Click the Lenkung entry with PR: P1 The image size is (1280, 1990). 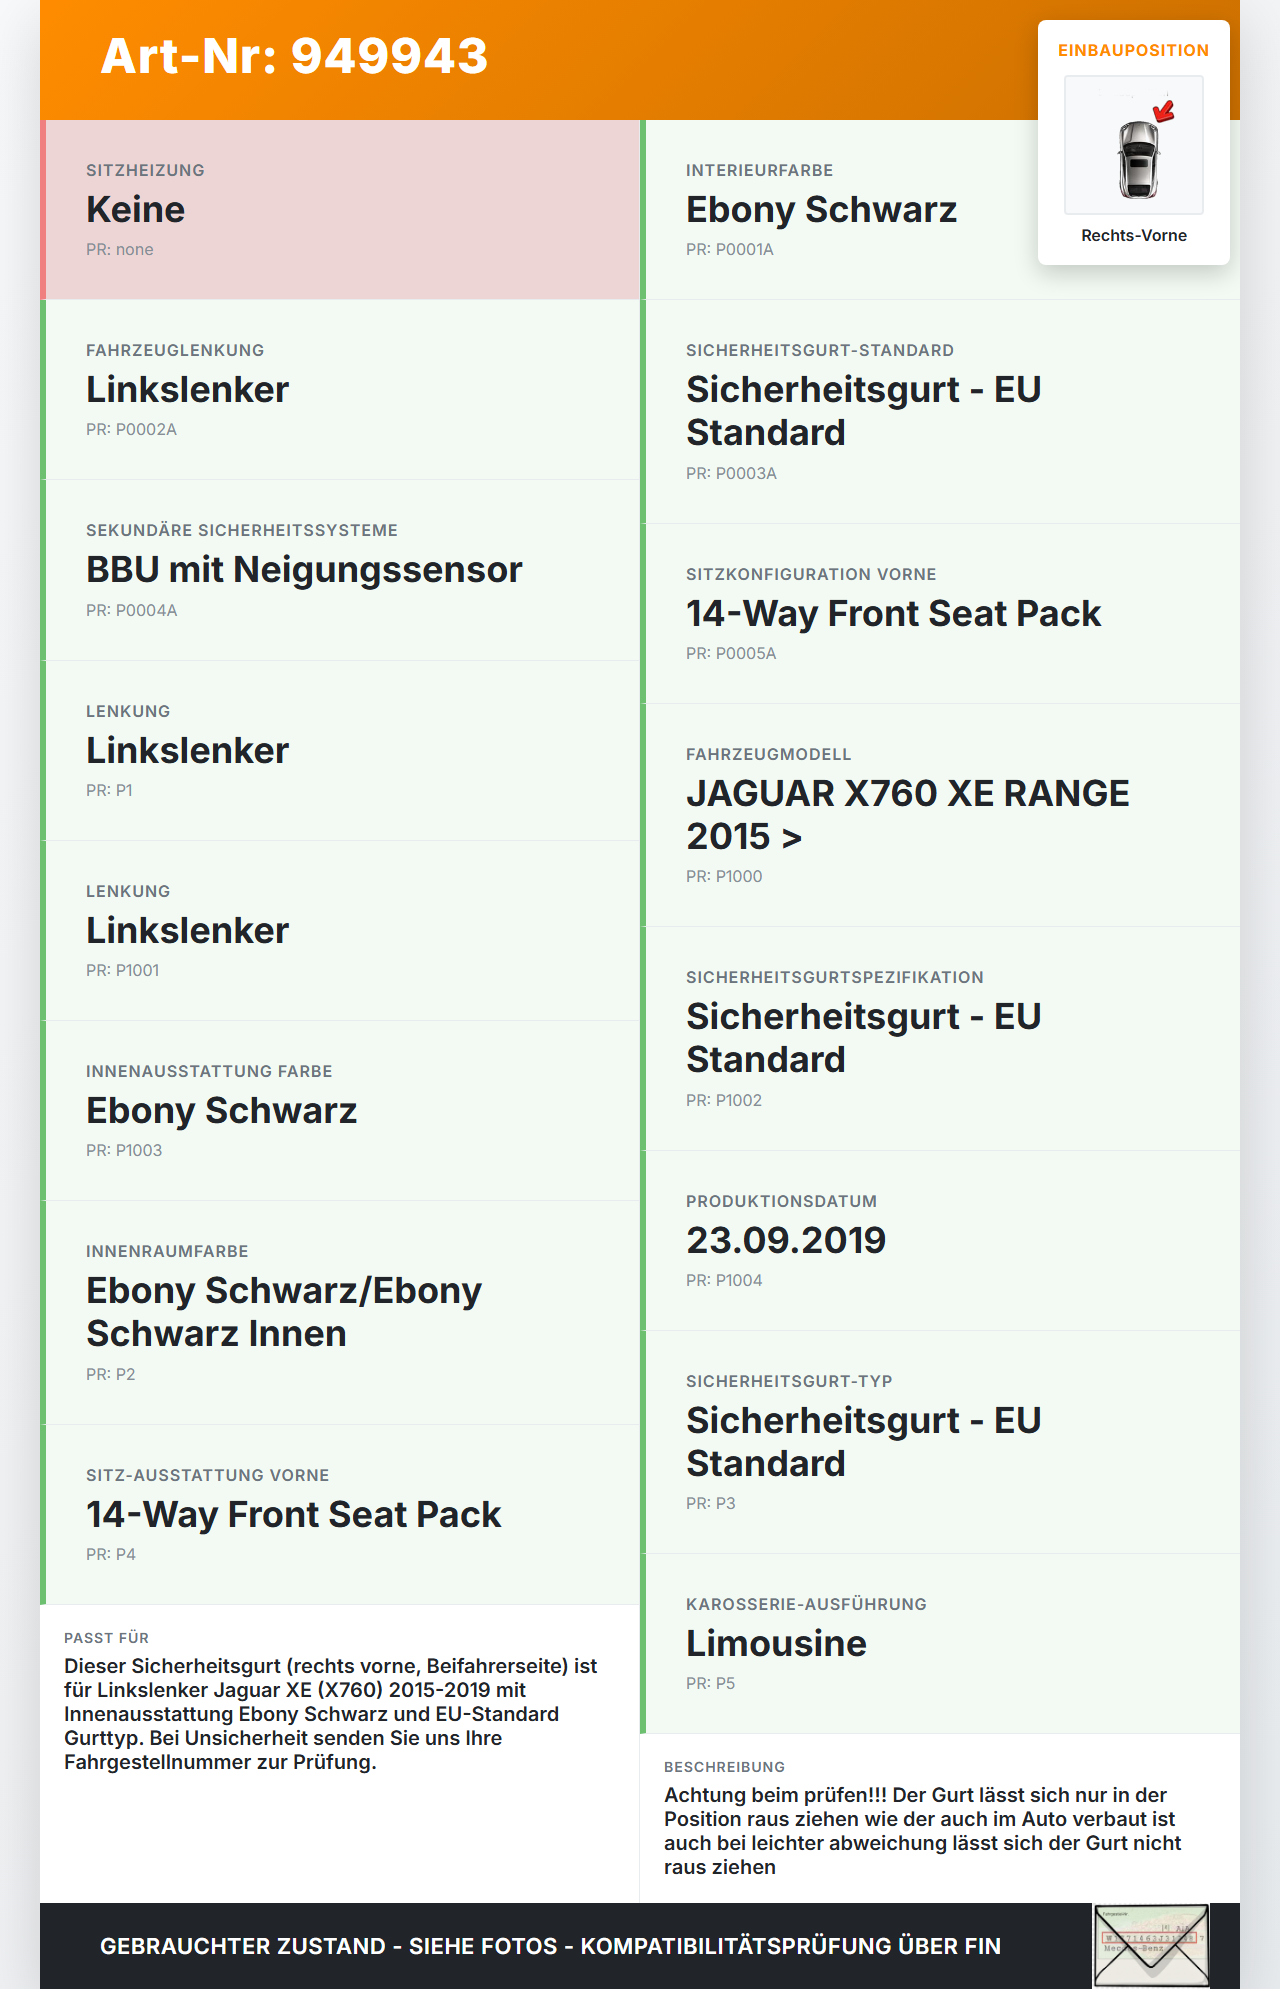coord(340,751)
